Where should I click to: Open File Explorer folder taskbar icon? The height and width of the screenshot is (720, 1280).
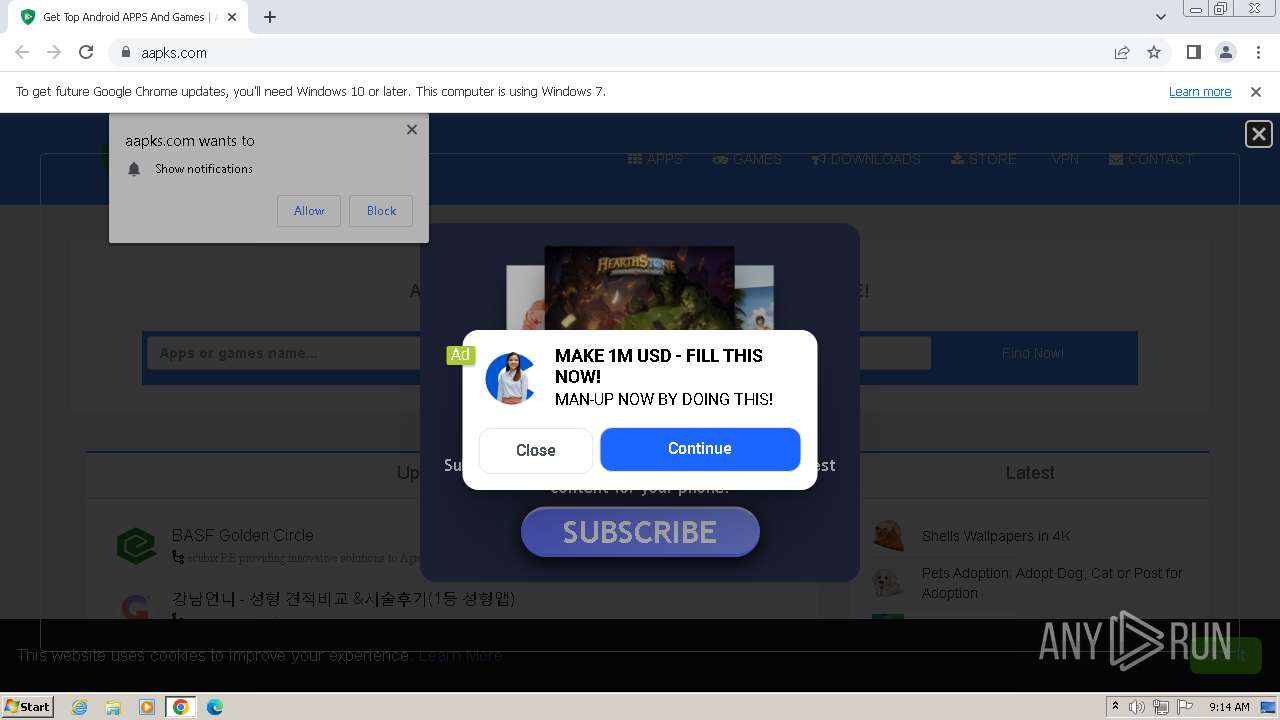click(113, 707)
